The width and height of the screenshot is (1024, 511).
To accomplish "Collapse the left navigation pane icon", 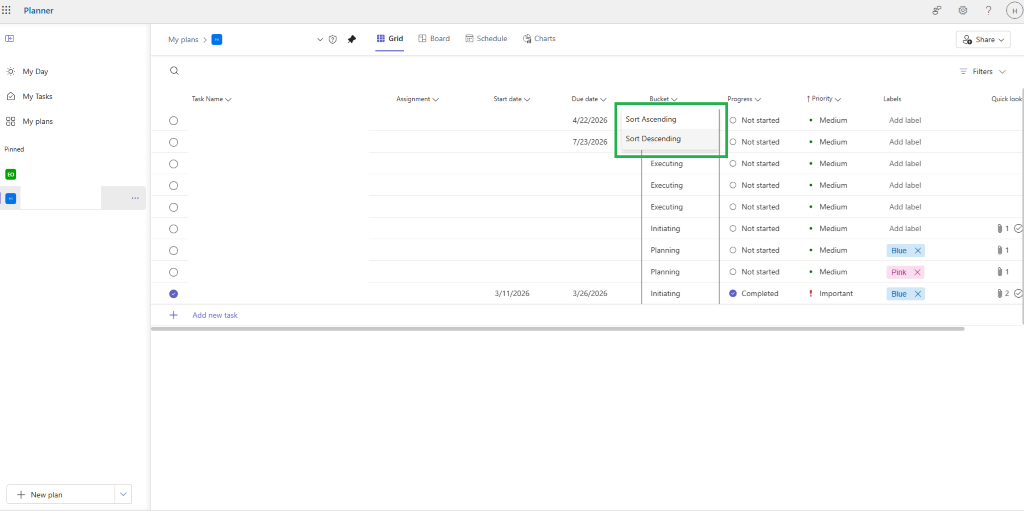I will (x=9, y=39).
